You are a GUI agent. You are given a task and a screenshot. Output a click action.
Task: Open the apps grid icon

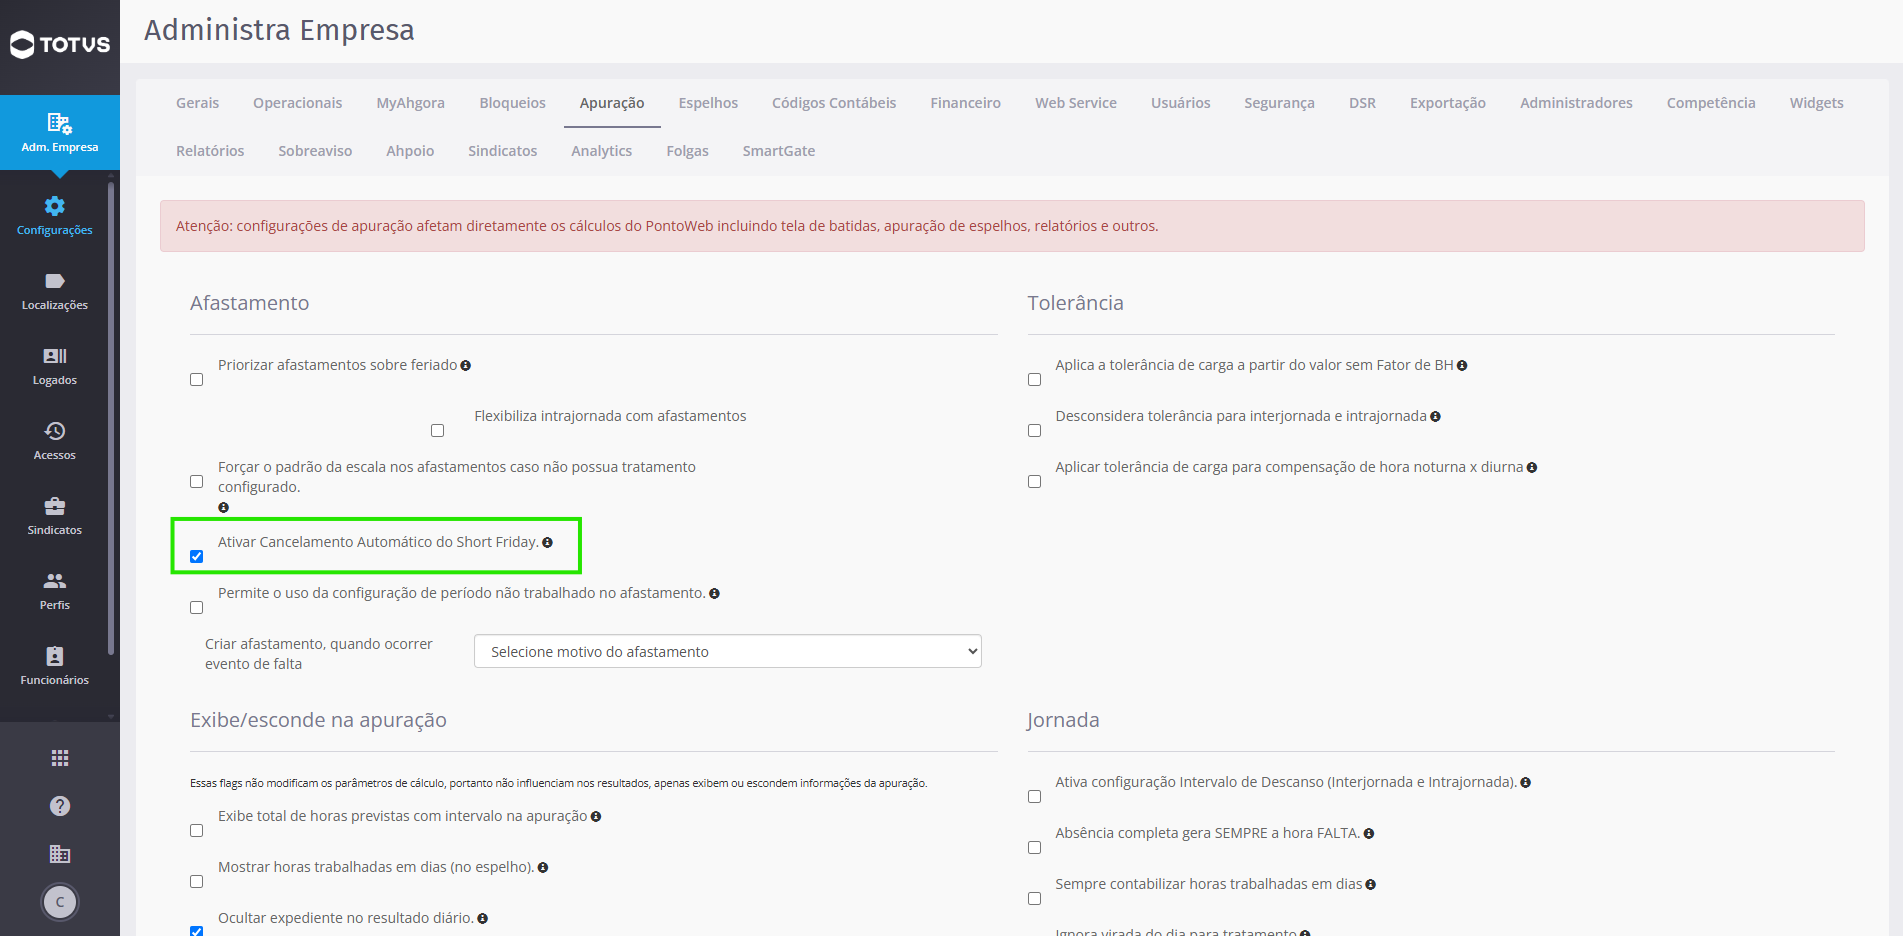coord(60,758)
